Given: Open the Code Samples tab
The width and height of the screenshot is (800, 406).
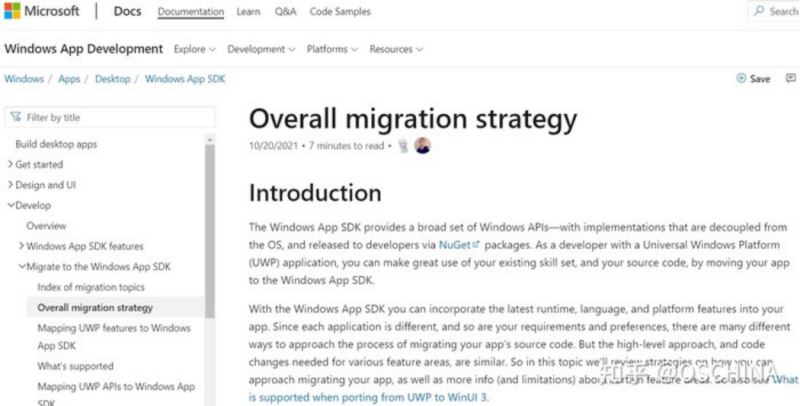Looking at the screenshot, I should click(340, 11).
